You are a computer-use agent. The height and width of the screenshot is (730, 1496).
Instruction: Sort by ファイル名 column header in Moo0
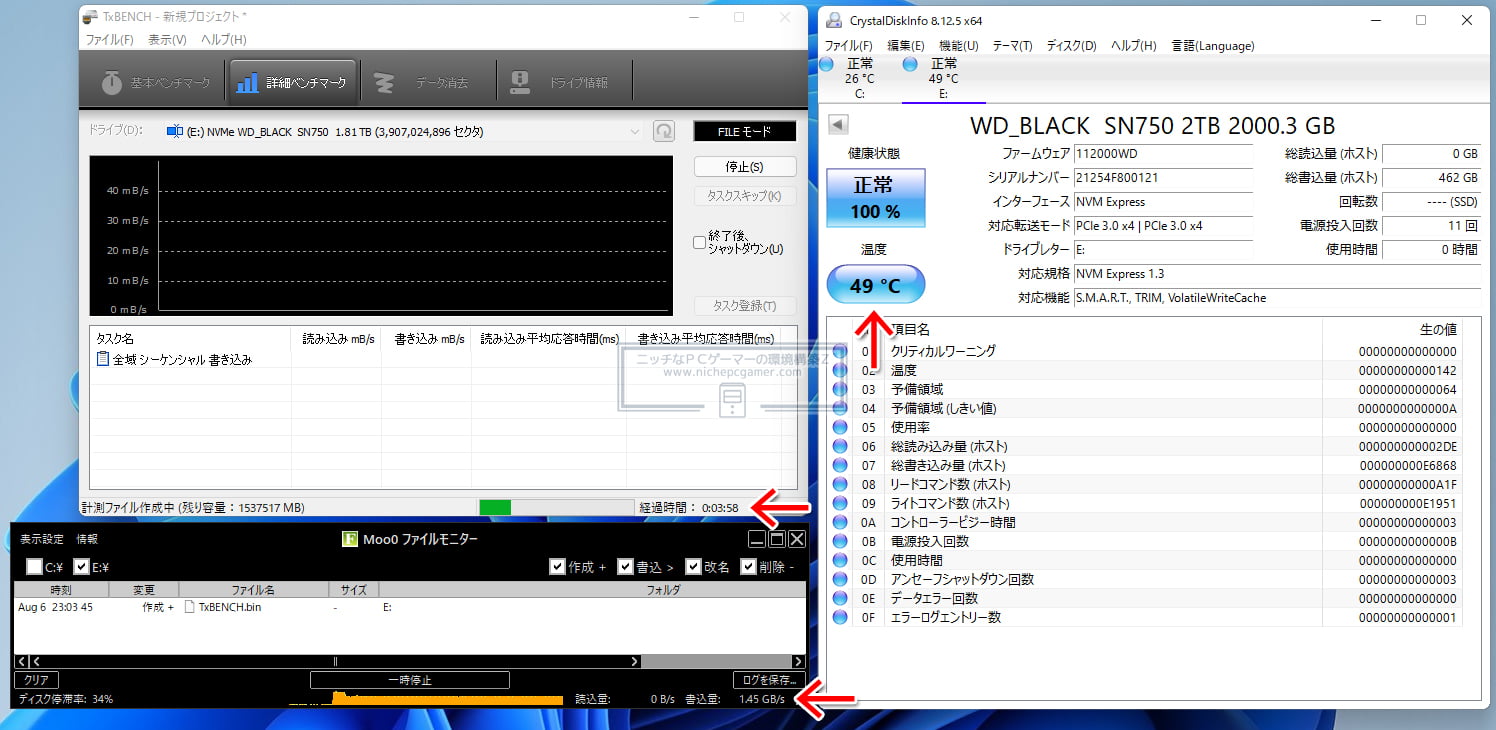point(253,590)
